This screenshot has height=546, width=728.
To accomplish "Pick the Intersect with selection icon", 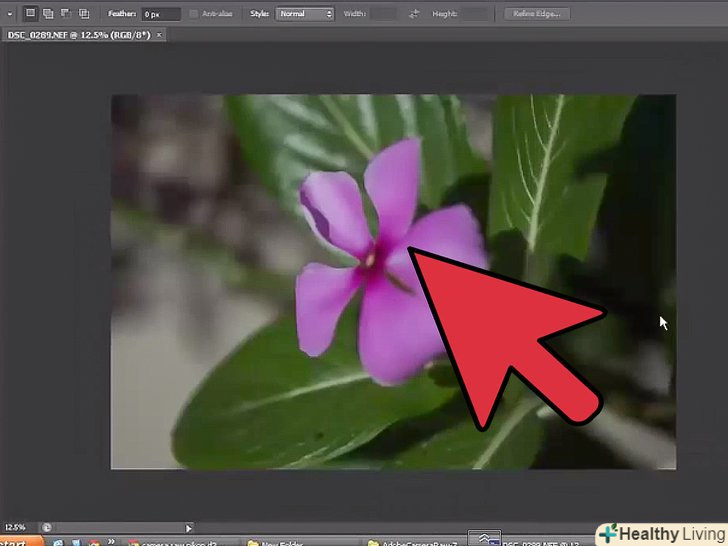I will [84, 14].
